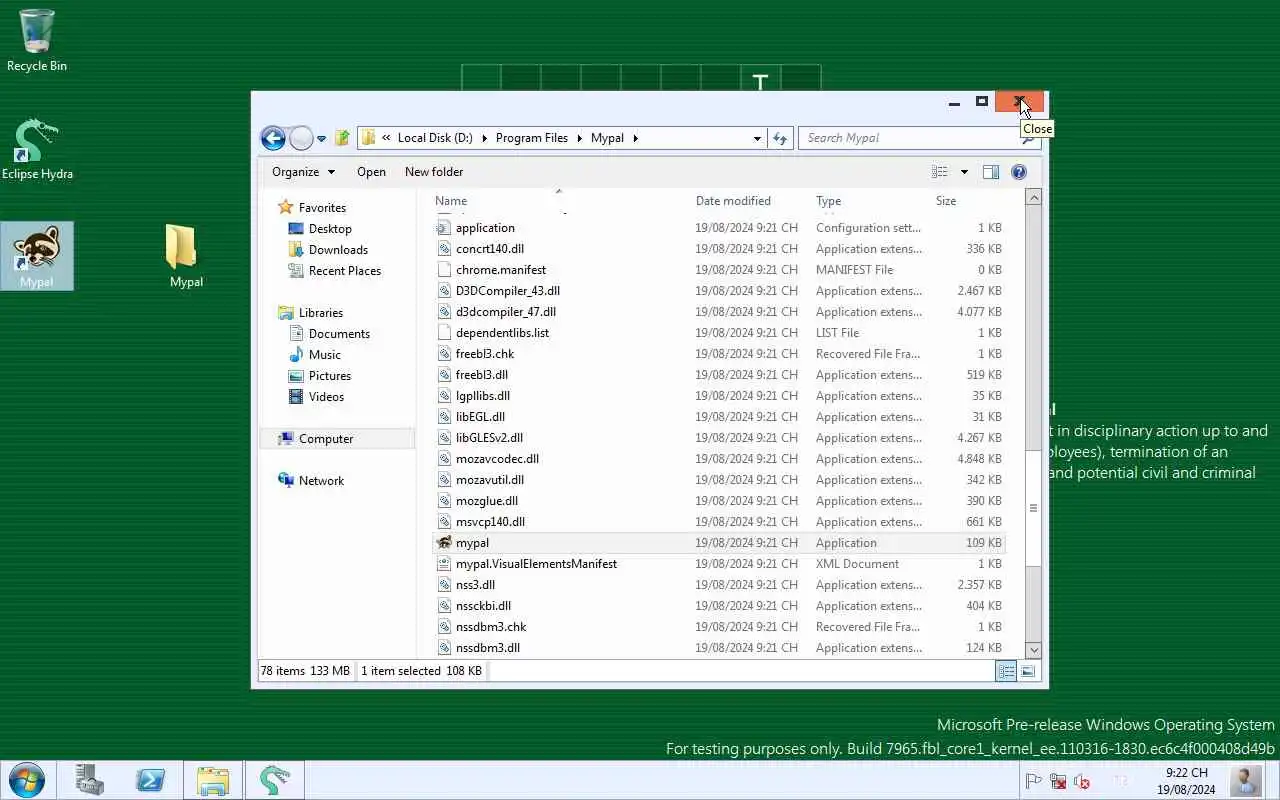This screenshot has width=1280, height=800.
Task: Expand the arrow after Local Disk (D:) in the path
Action: coord(484,138)
